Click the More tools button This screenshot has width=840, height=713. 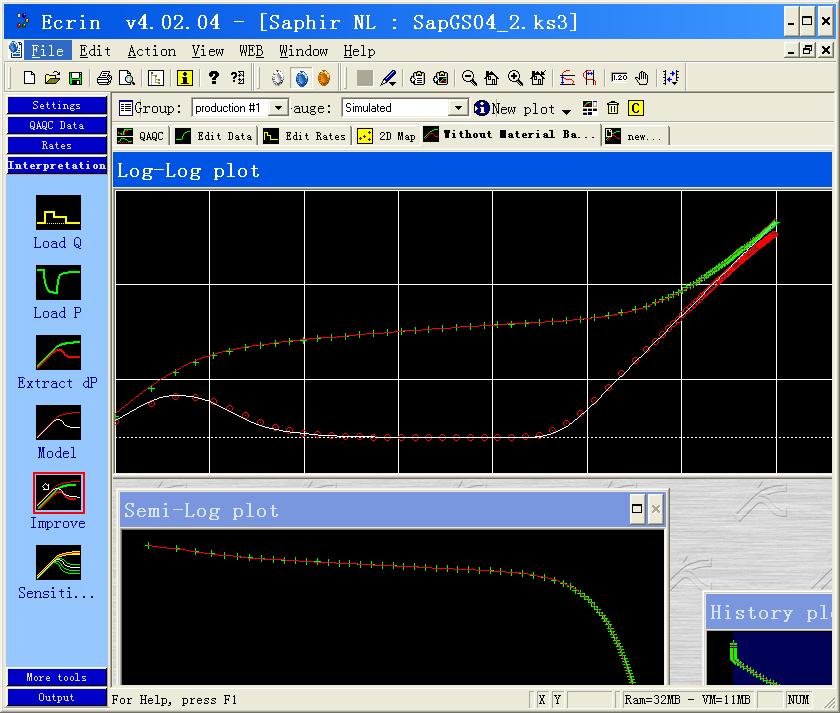[57, 677]
